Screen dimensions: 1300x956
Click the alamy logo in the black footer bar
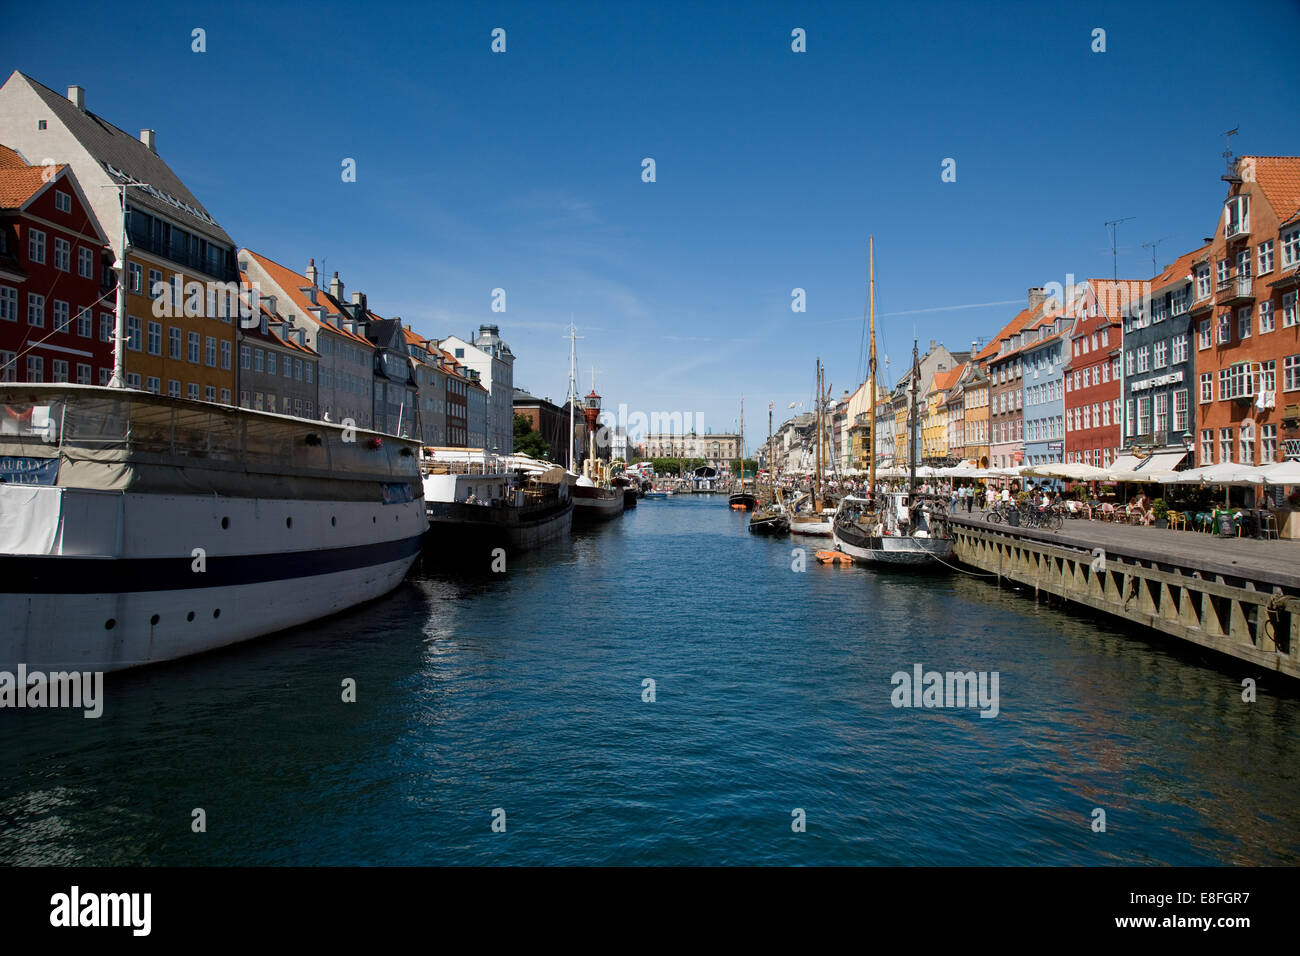coord(101,911)
